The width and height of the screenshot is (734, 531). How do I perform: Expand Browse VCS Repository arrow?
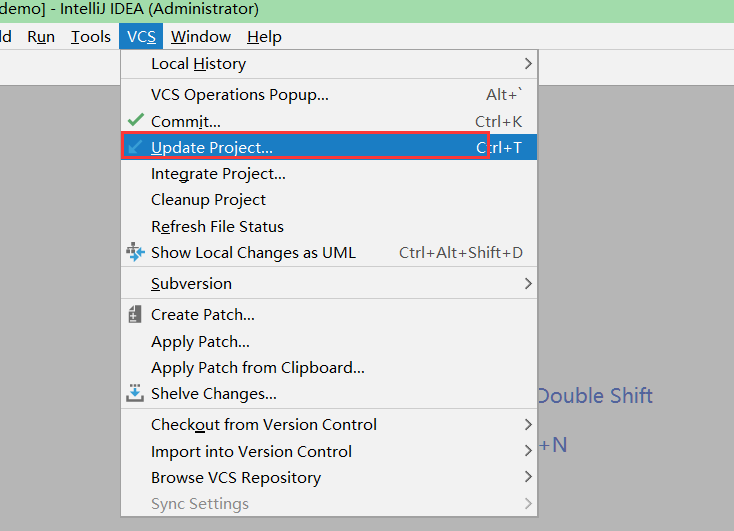click(528, 477)
